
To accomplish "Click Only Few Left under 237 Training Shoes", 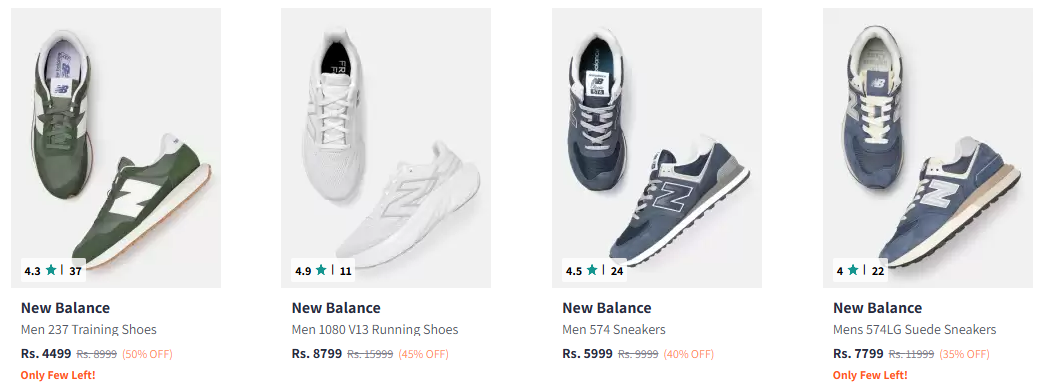I will click(58, 375).
